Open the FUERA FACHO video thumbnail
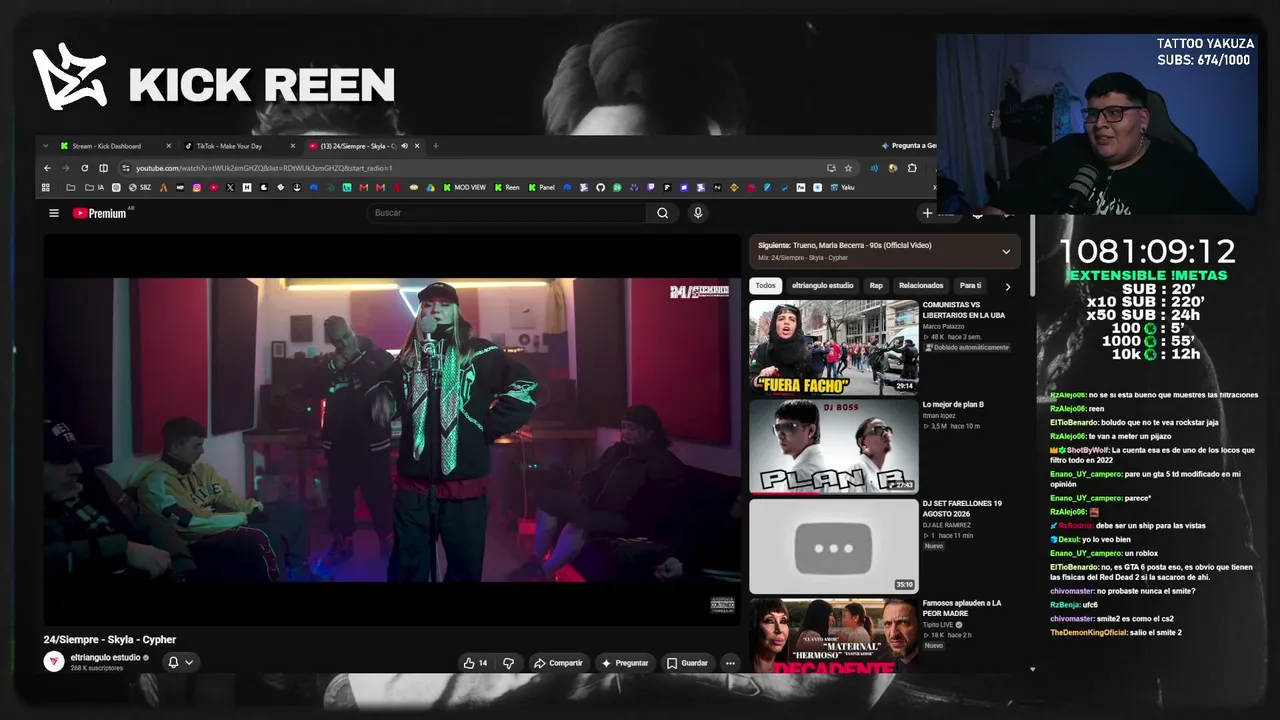The height and width of the screenshot is (720, 1280). [834, 347]
